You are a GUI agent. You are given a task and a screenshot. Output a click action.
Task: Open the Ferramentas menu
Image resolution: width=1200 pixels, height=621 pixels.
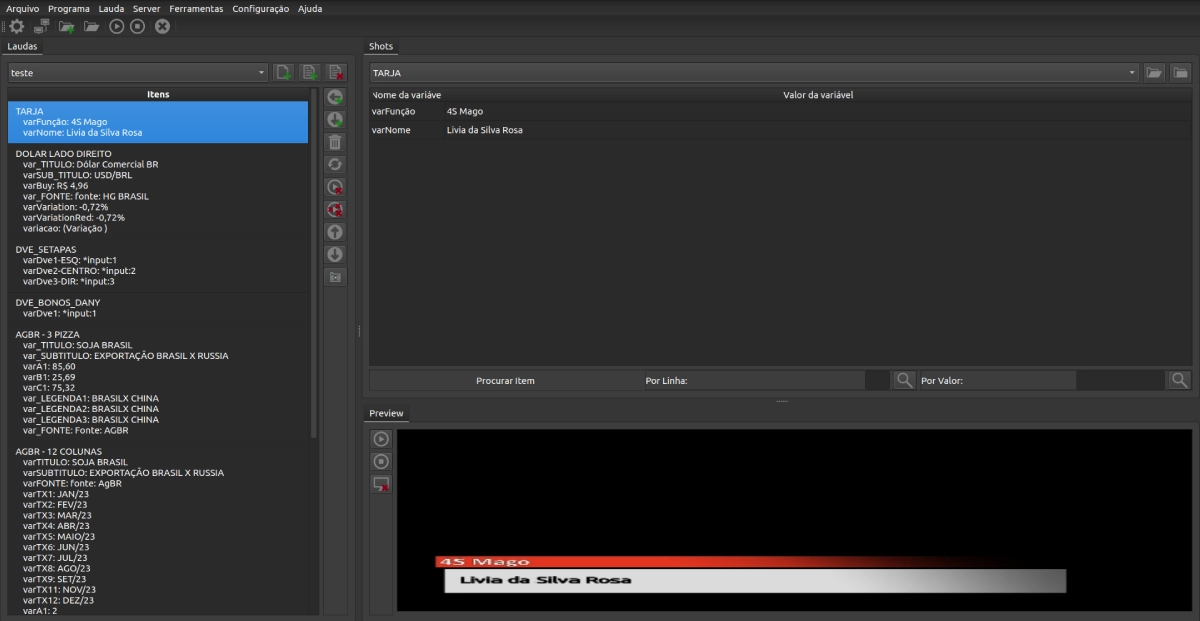pos(196,8)
